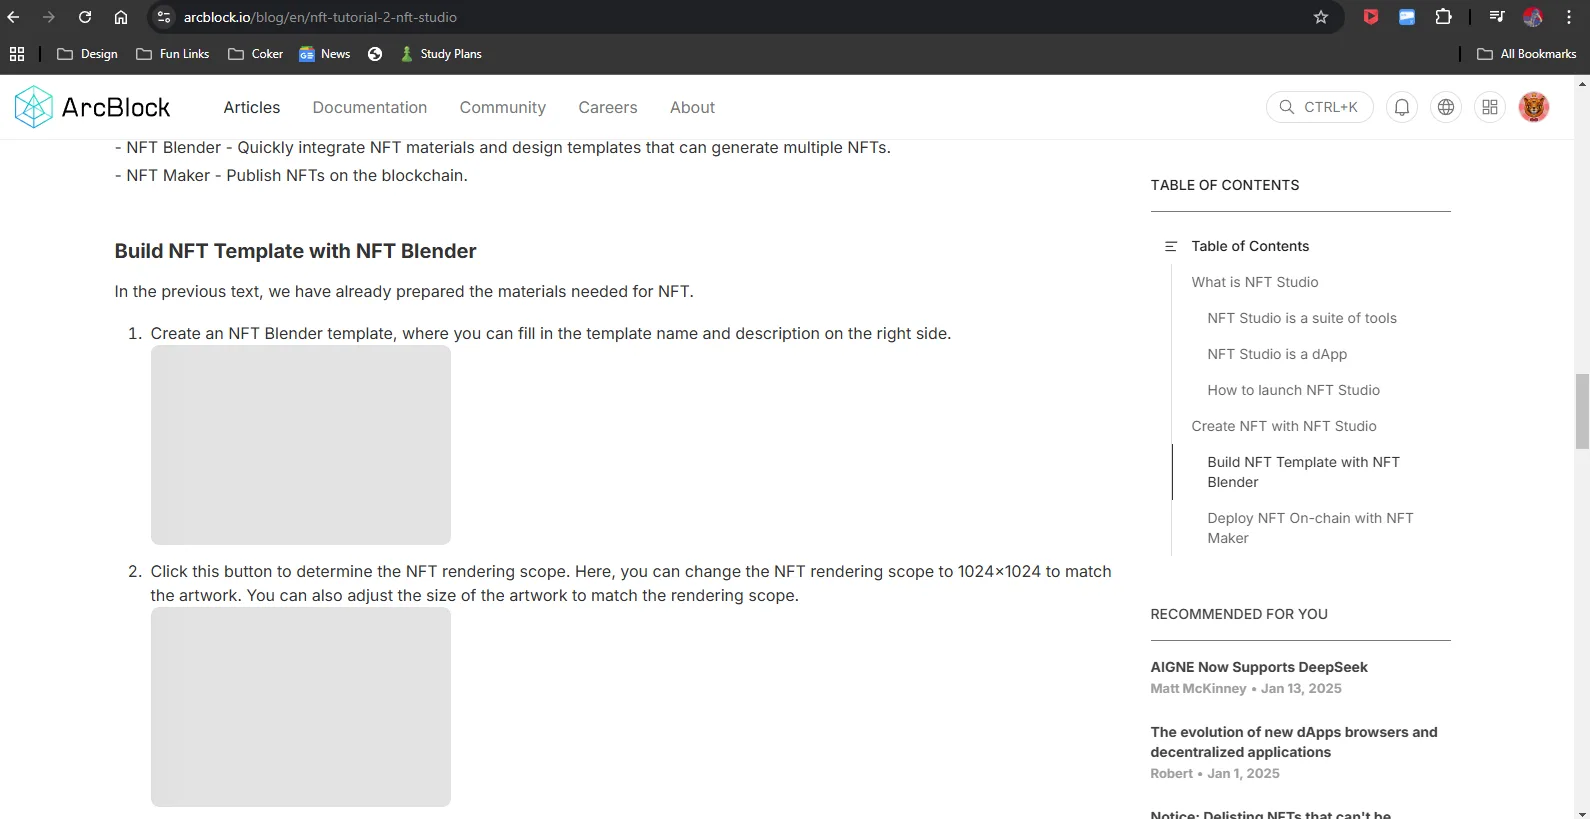Jump to 'NFT Studio is a dApp' section
The height and width of the screenshot is (819, 1590).
[x=1277, y=354]
